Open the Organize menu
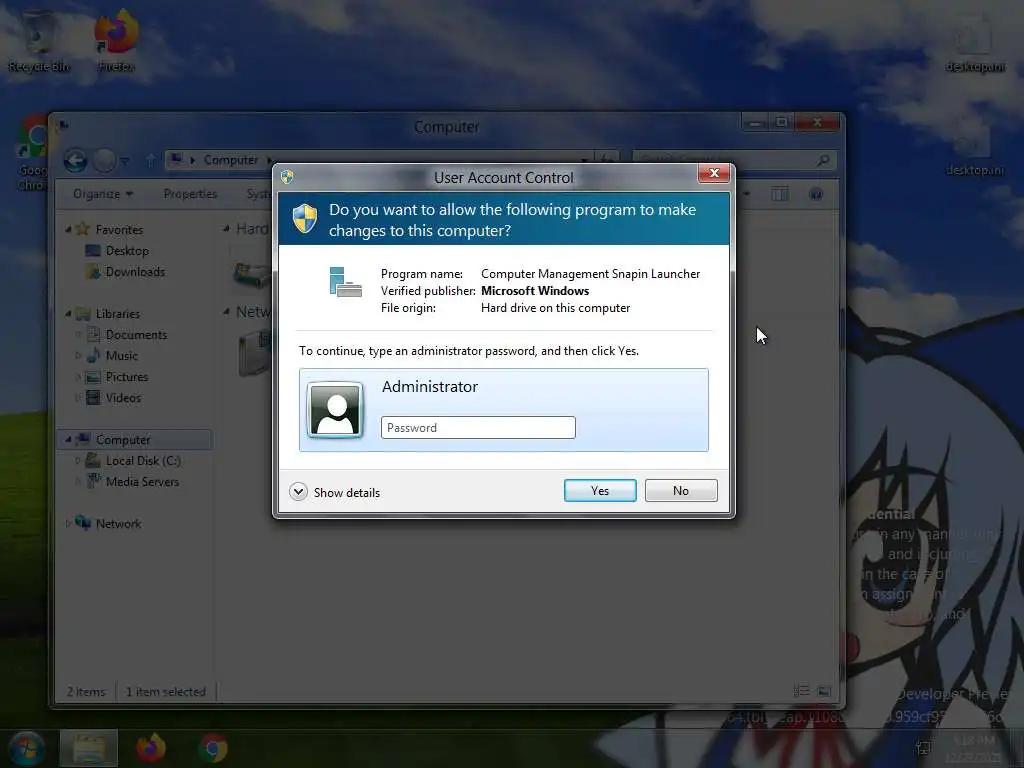 (103, 194)
